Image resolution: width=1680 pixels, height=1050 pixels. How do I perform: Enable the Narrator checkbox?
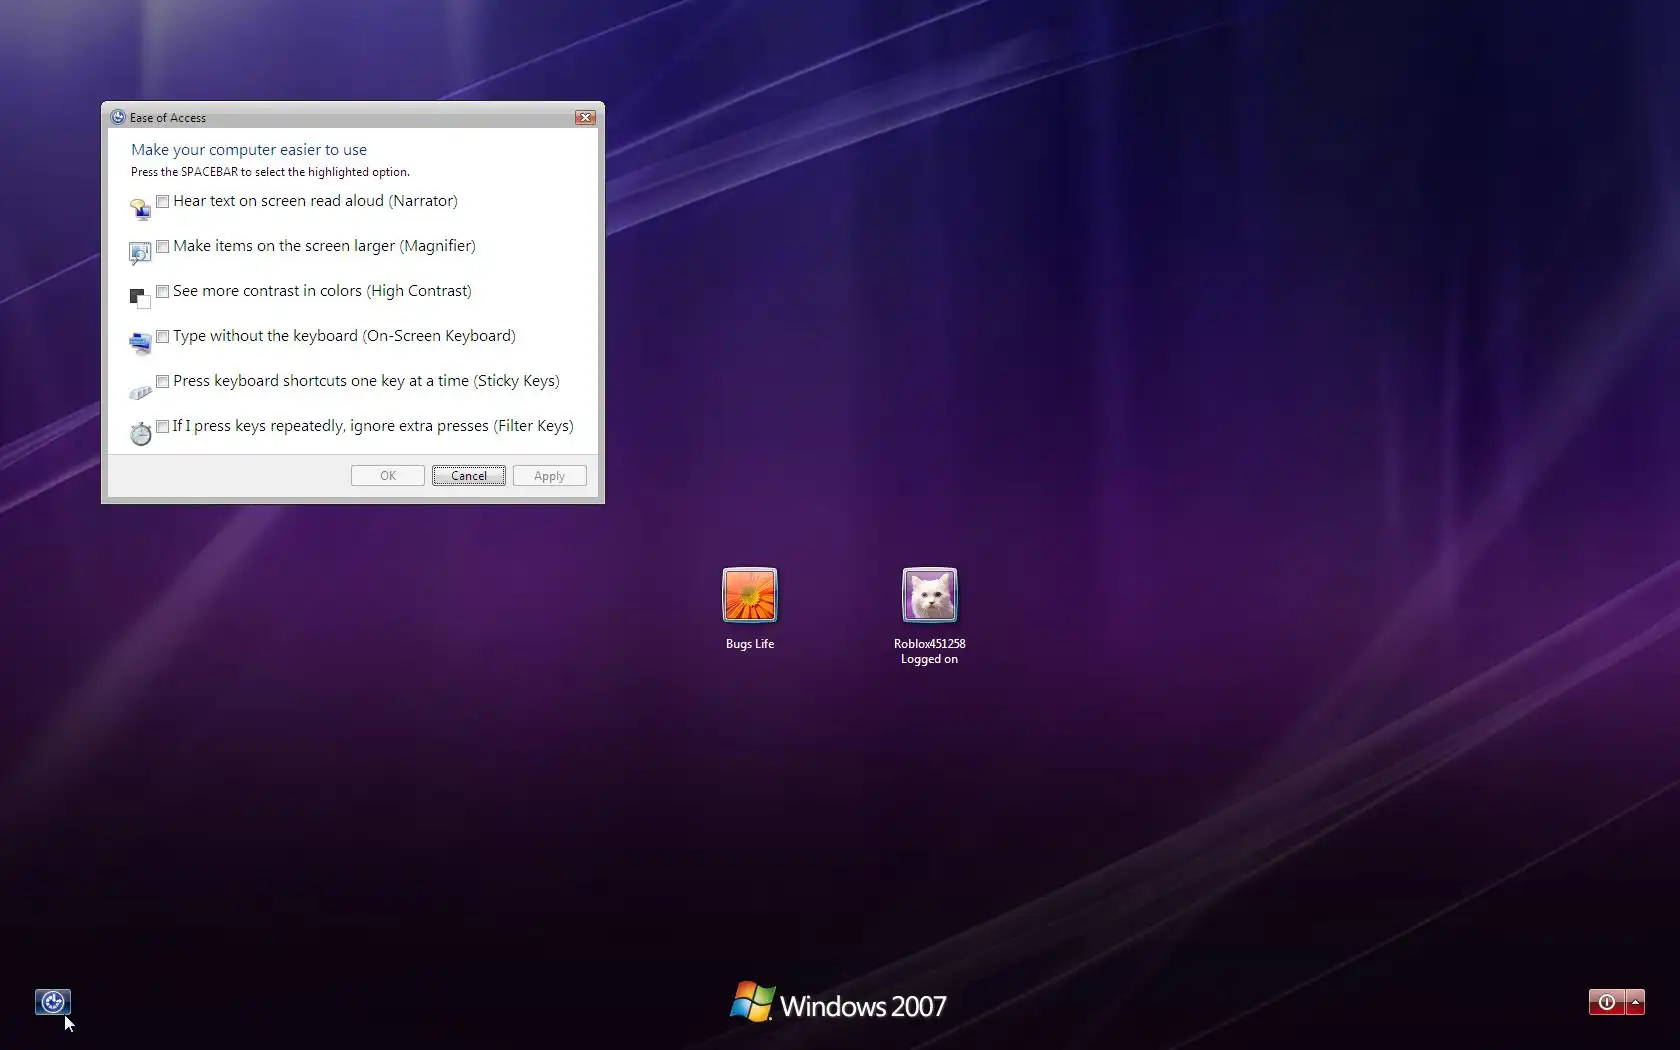tap(162, 201)
